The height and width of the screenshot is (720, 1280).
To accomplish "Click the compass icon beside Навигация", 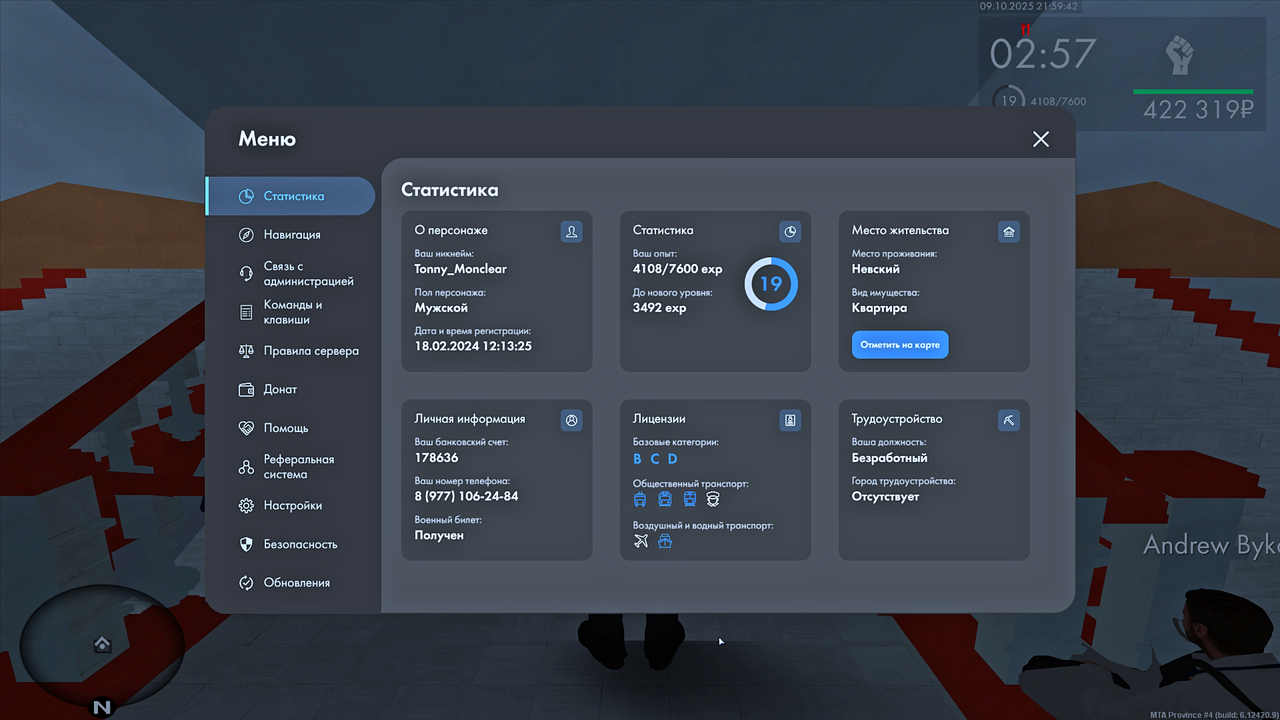I will click(x=246, y=235).
